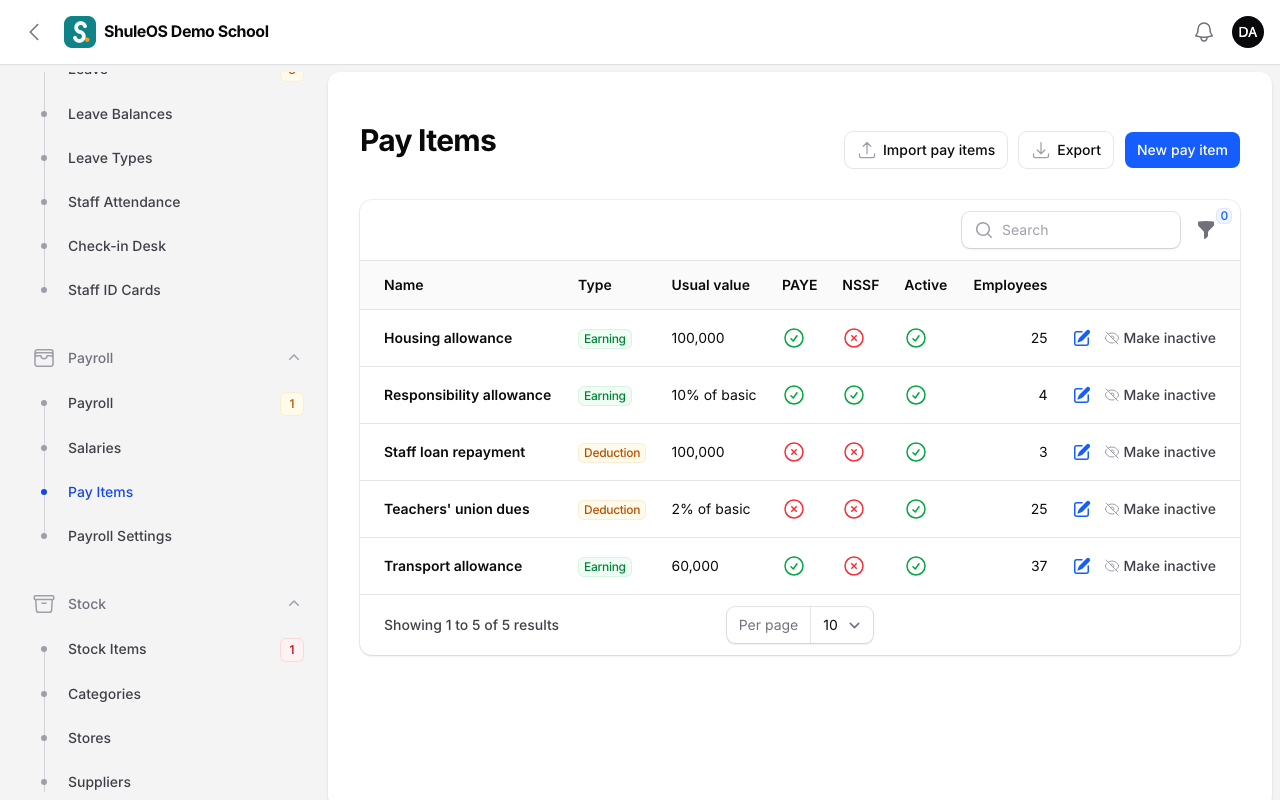Viewport: 1280px width, 800px height.
Task: Open Payroll Settings page
Action: tap(120, 536)
